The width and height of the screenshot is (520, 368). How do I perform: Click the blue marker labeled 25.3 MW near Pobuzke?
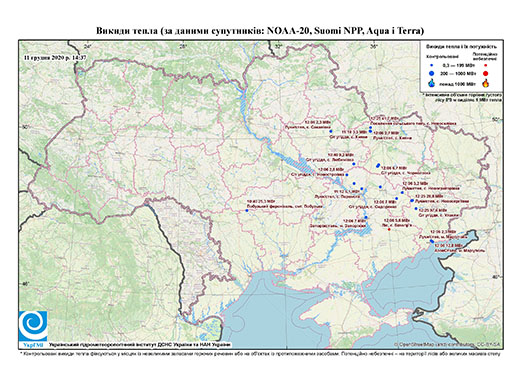[x=247, y=211]
